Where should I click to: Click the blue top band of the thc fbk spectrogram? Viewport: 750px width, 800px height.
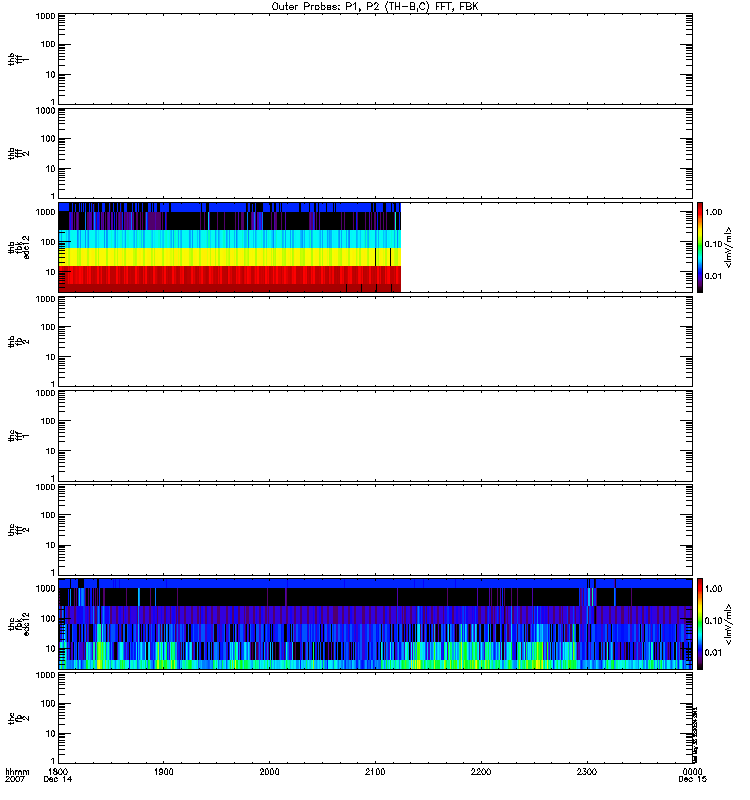click(375, 584)
